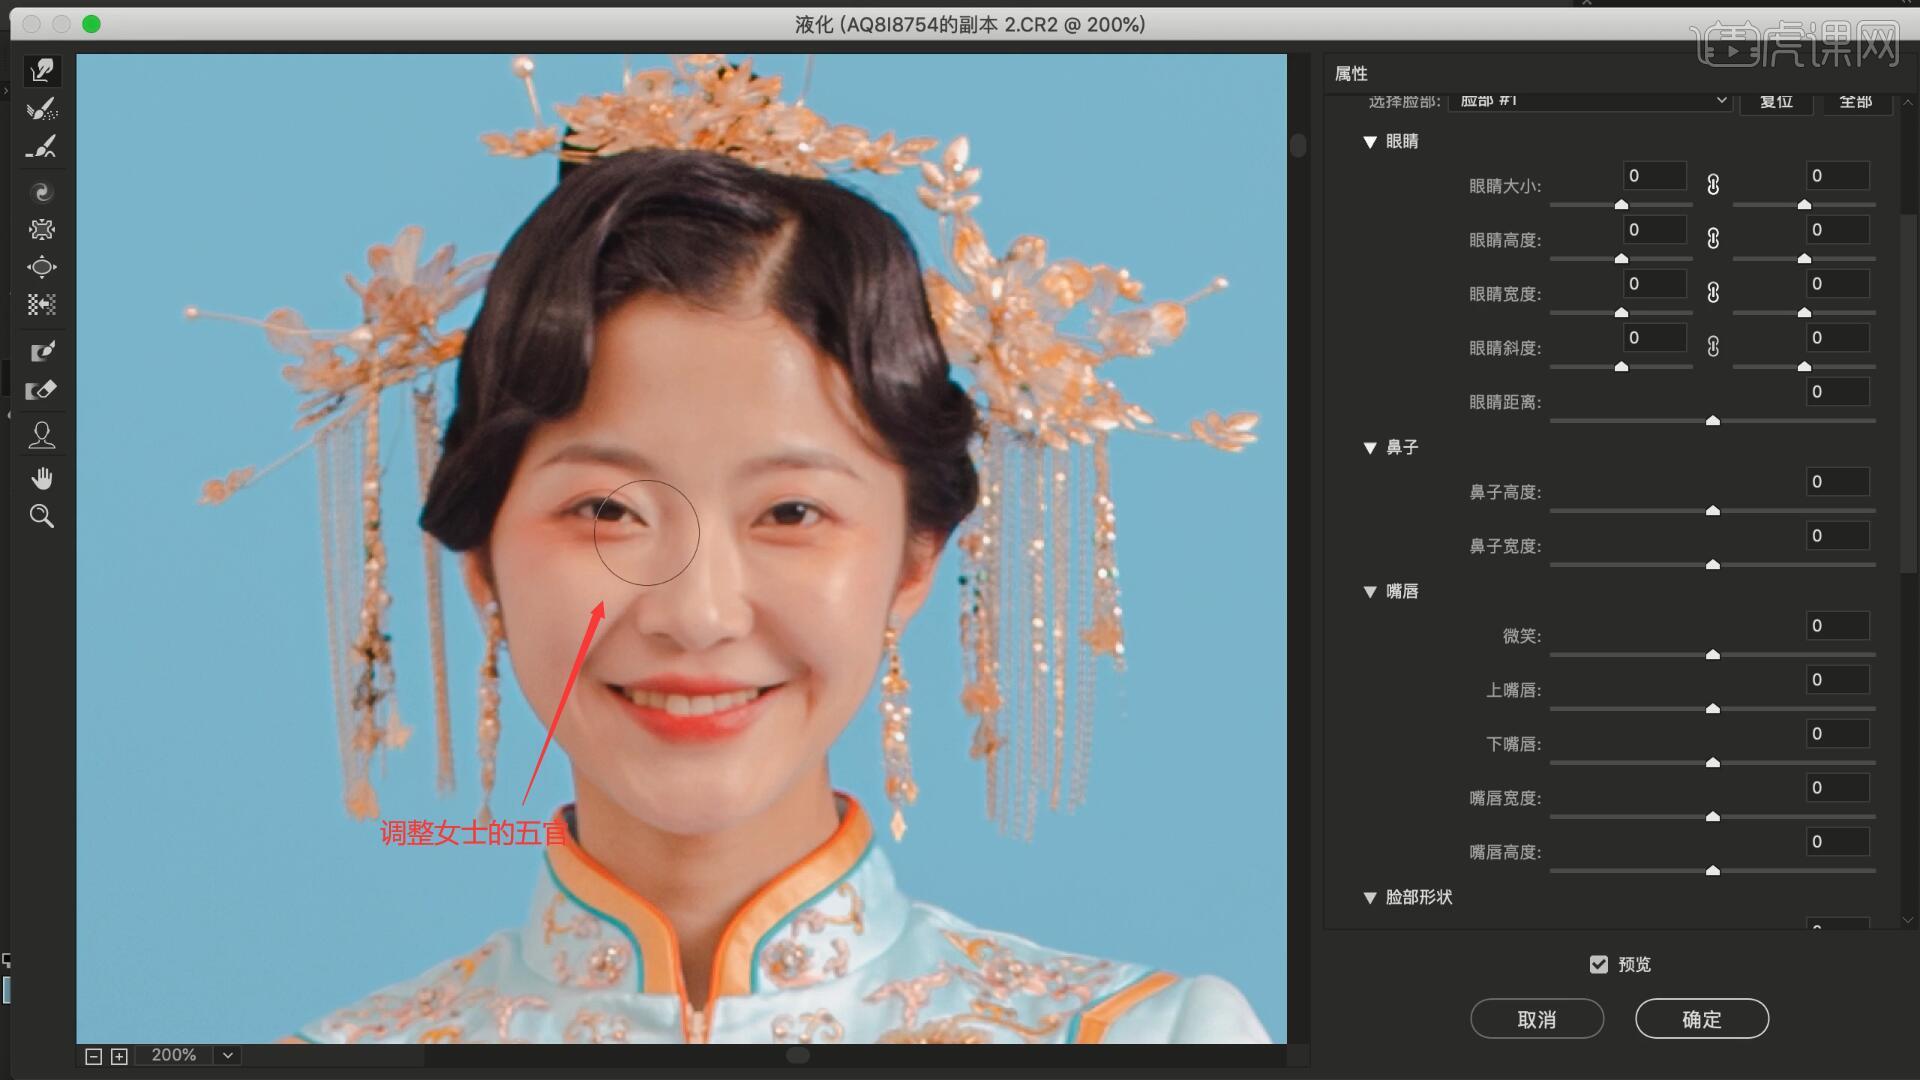The width and height of the screenshot is (1920, 1080).
Task: Collapse the 眼睛 section
Action: (1370, 142)
